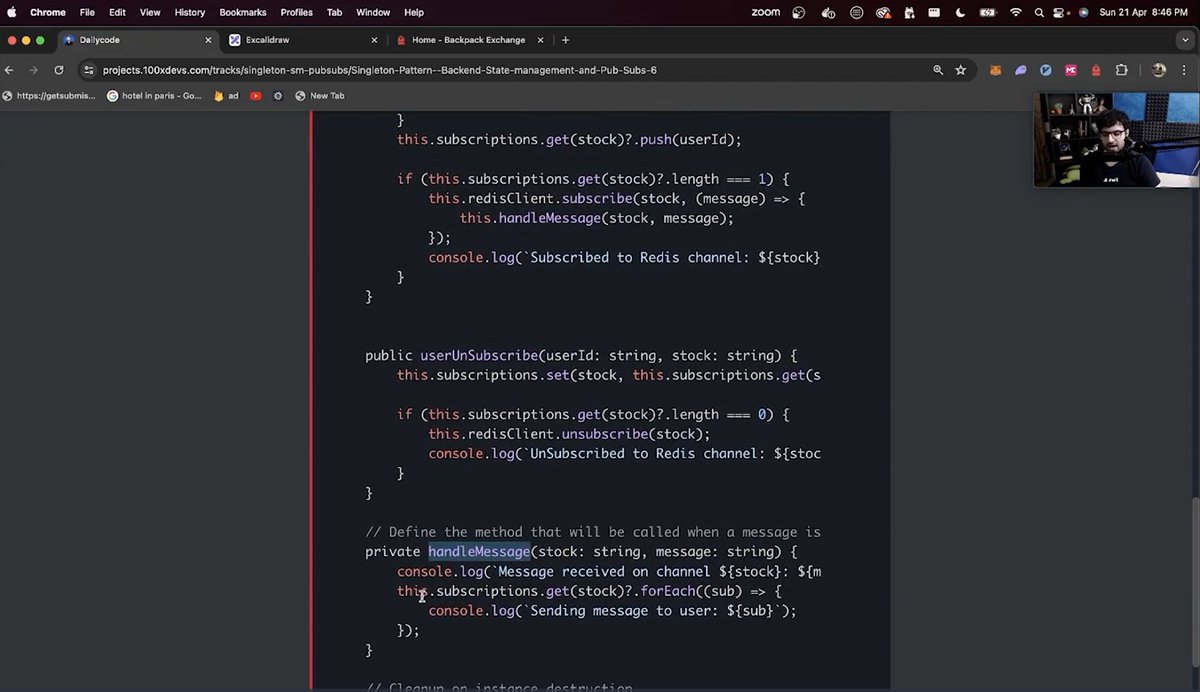The width and height of the screenshot is (1200, 692).
Task: Switch to the Home - Backpack Exchange tab
Action: (469, 40)
